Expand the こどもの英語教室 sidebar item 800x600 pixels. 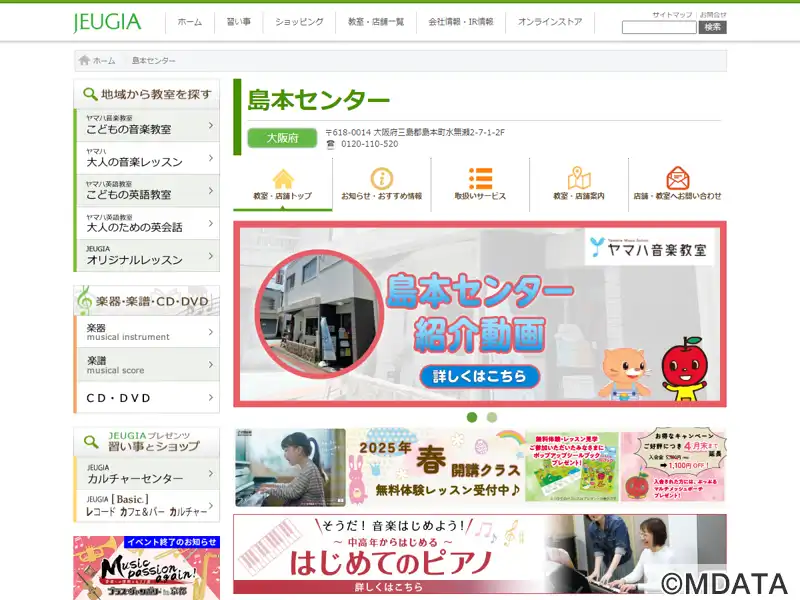point(147,191)
